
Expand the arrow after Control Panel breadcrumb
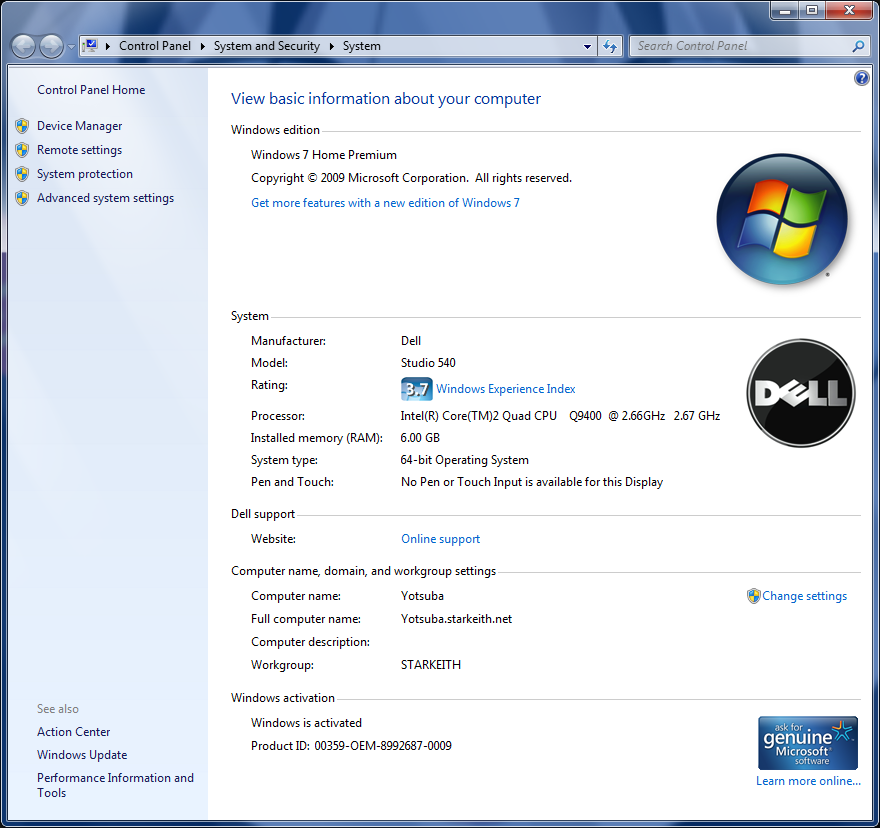coord(203,47)
